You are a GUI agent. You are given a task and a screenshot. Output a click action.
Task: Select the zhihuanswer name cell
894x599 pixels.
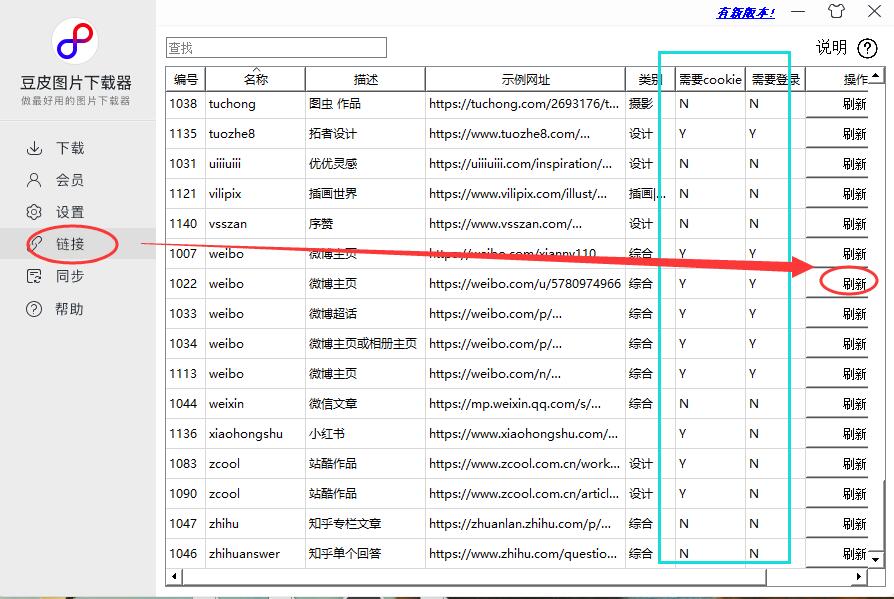[x=255, y=553]
